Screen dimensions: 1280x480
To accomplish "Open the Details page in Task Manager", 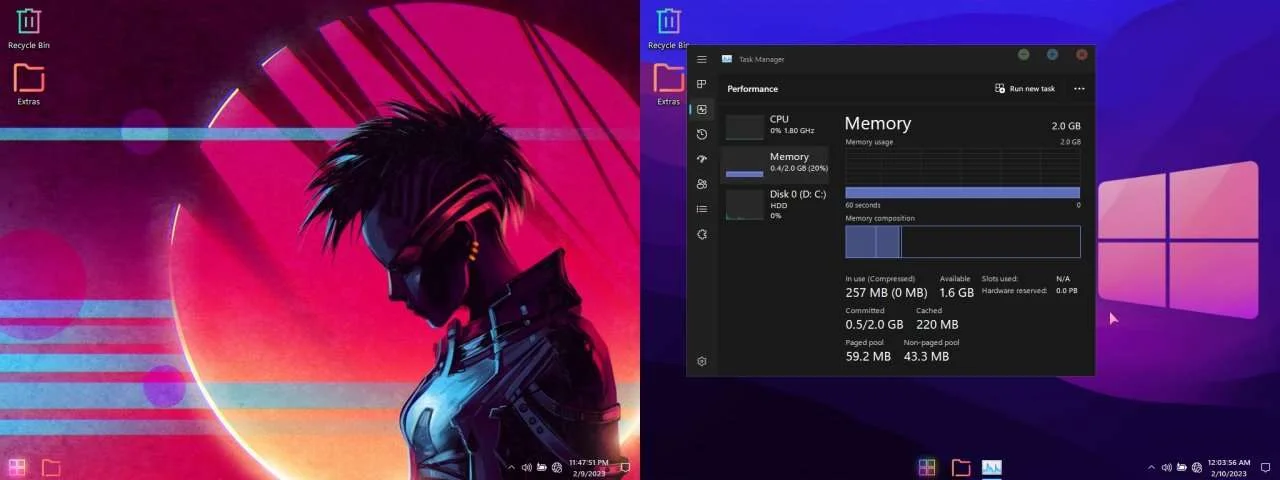I will (x=702, y=209).
